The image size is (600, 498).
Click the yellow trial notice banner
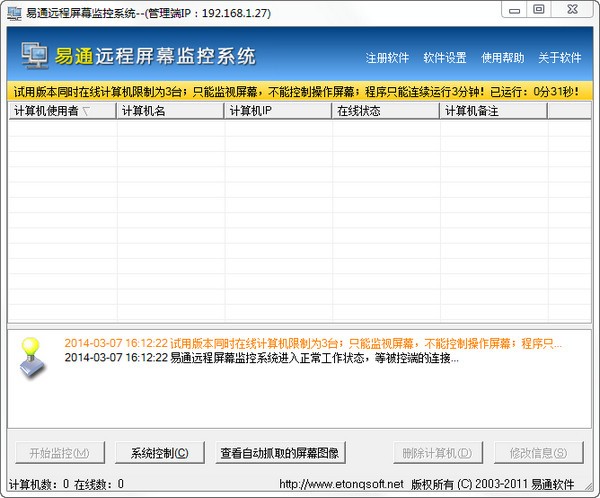pos(299,92)
